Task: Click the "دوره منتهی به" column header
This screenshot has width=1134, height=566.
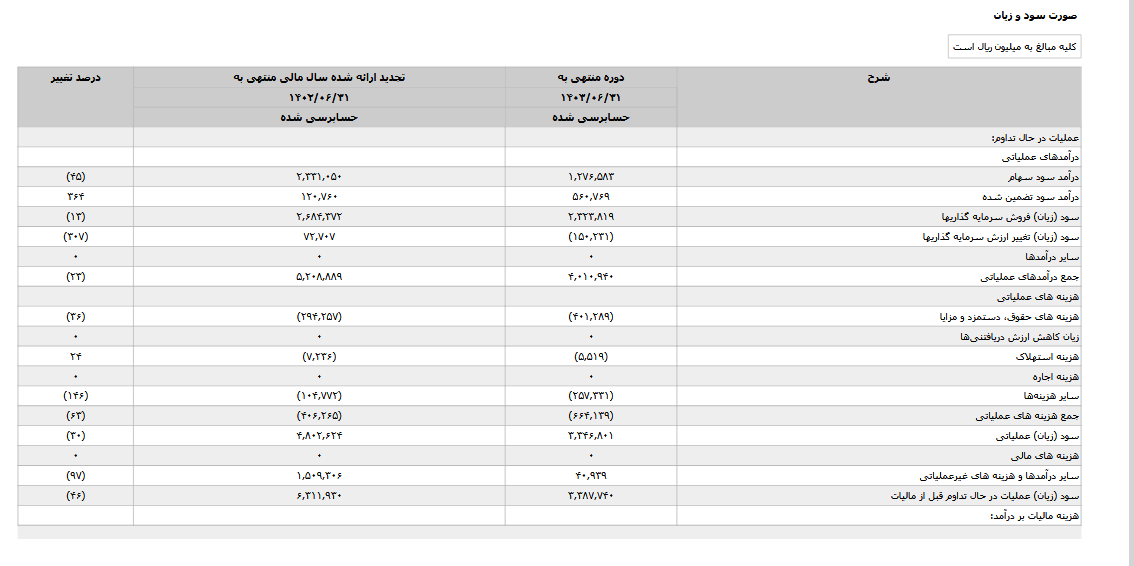Action: (x=591, y=77)
